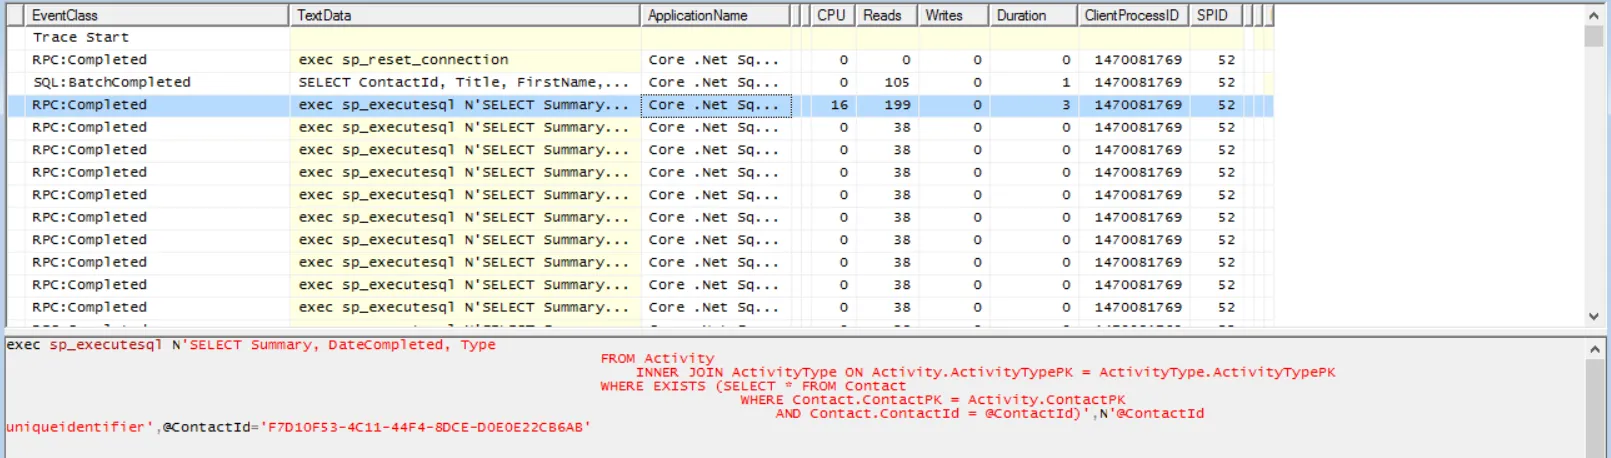Sort by the EventClass column header
The width and height of the screenshot is (1611, 458).
tap(65, 15)
